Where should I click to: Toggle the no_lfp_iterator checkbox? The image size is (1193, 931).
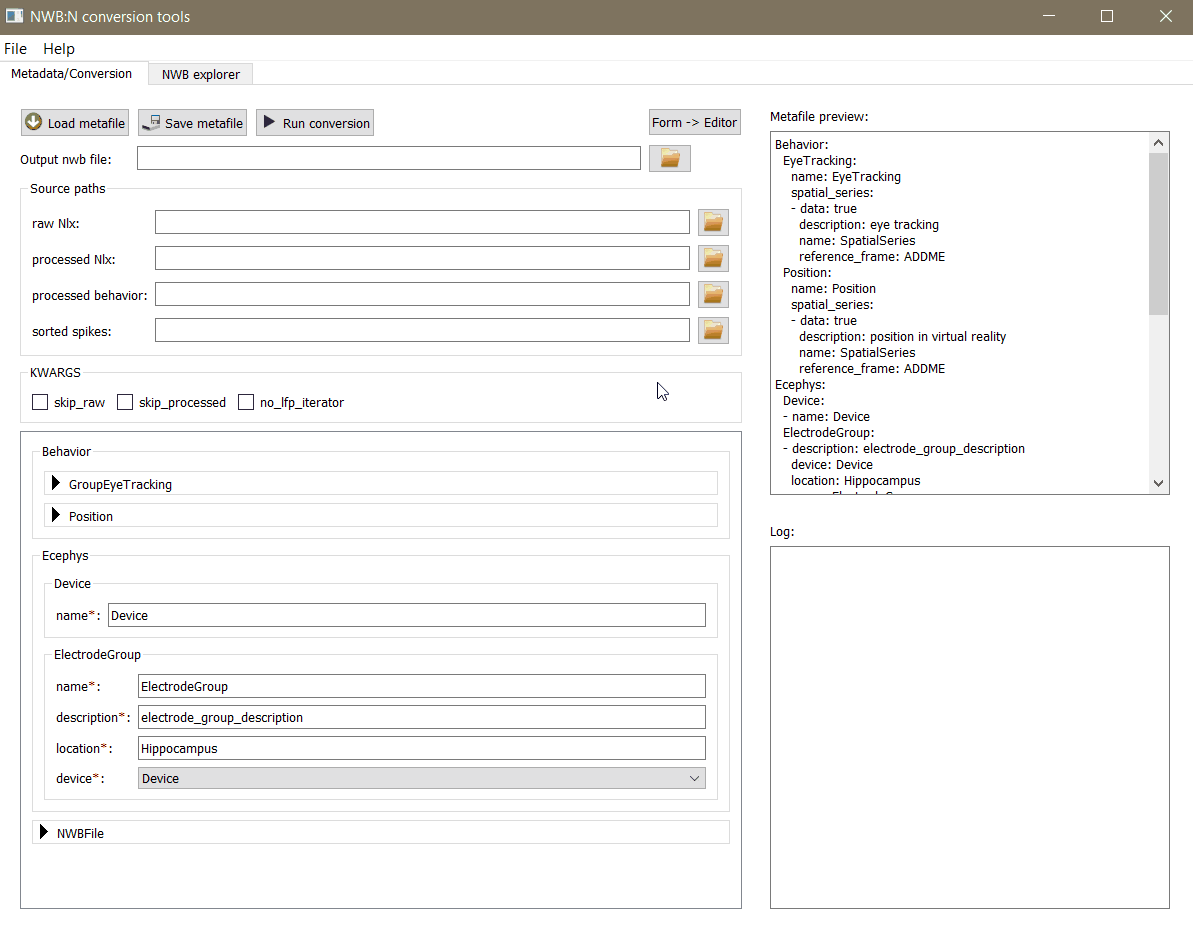tap(246, 402)
